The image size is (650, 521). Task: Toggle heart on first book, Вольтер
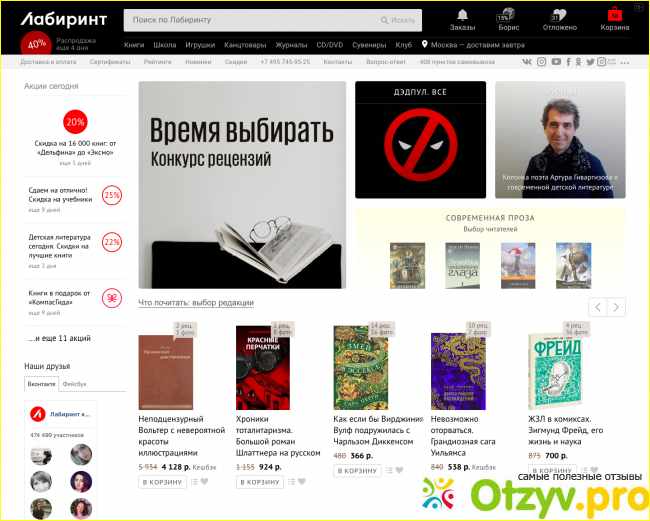coord(206,482)
